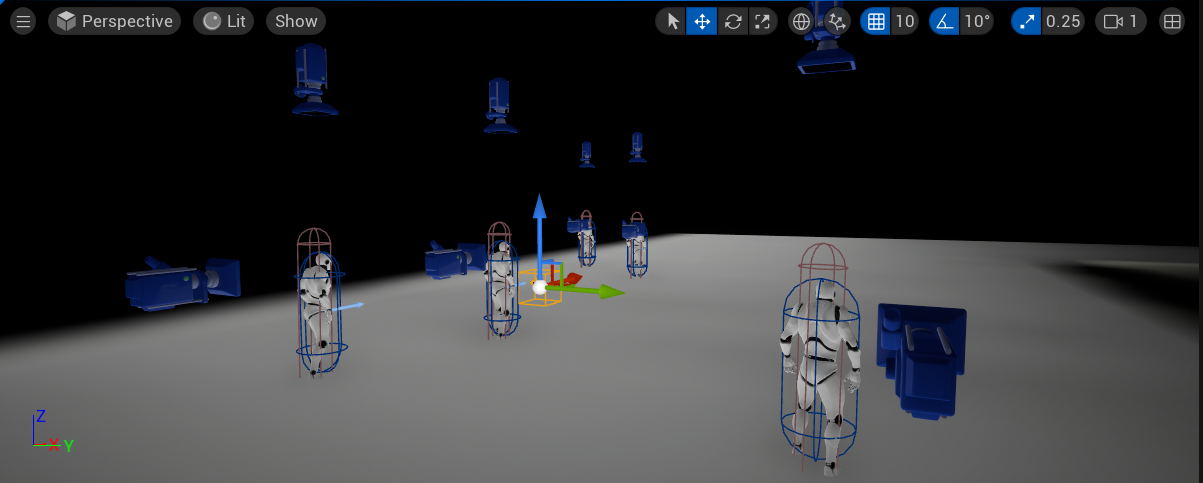Toggle world/local coordinate system globe
This screenshot has width=1203, height=483.
tap(801, 21)
